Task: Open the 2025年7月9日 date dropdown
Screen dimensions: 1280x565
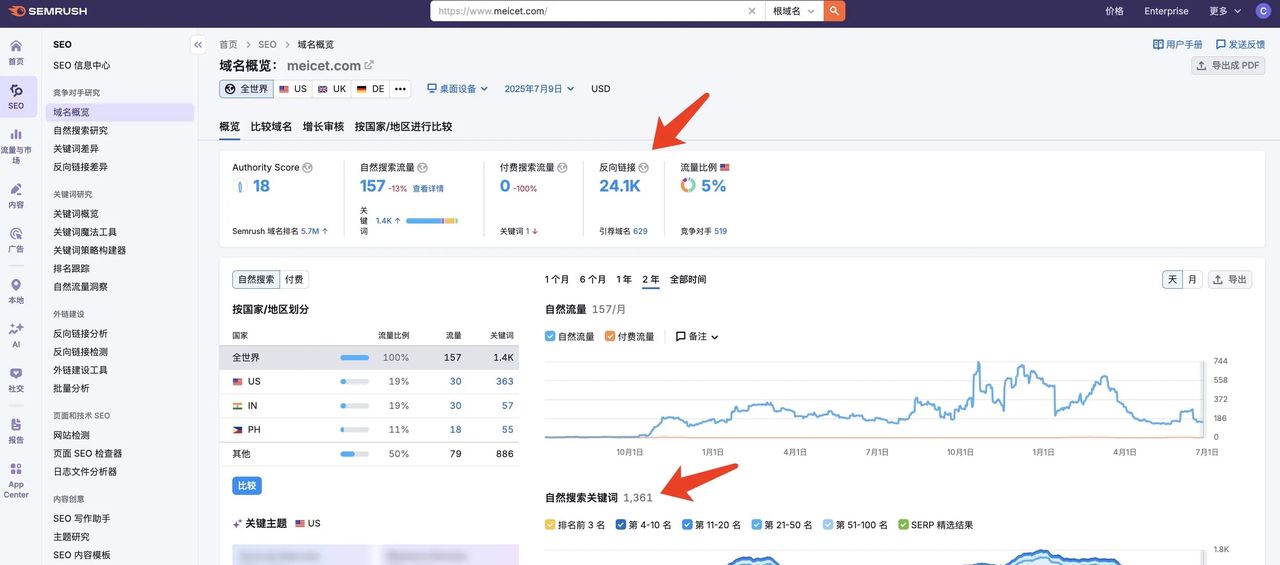Action: (539, 89)
